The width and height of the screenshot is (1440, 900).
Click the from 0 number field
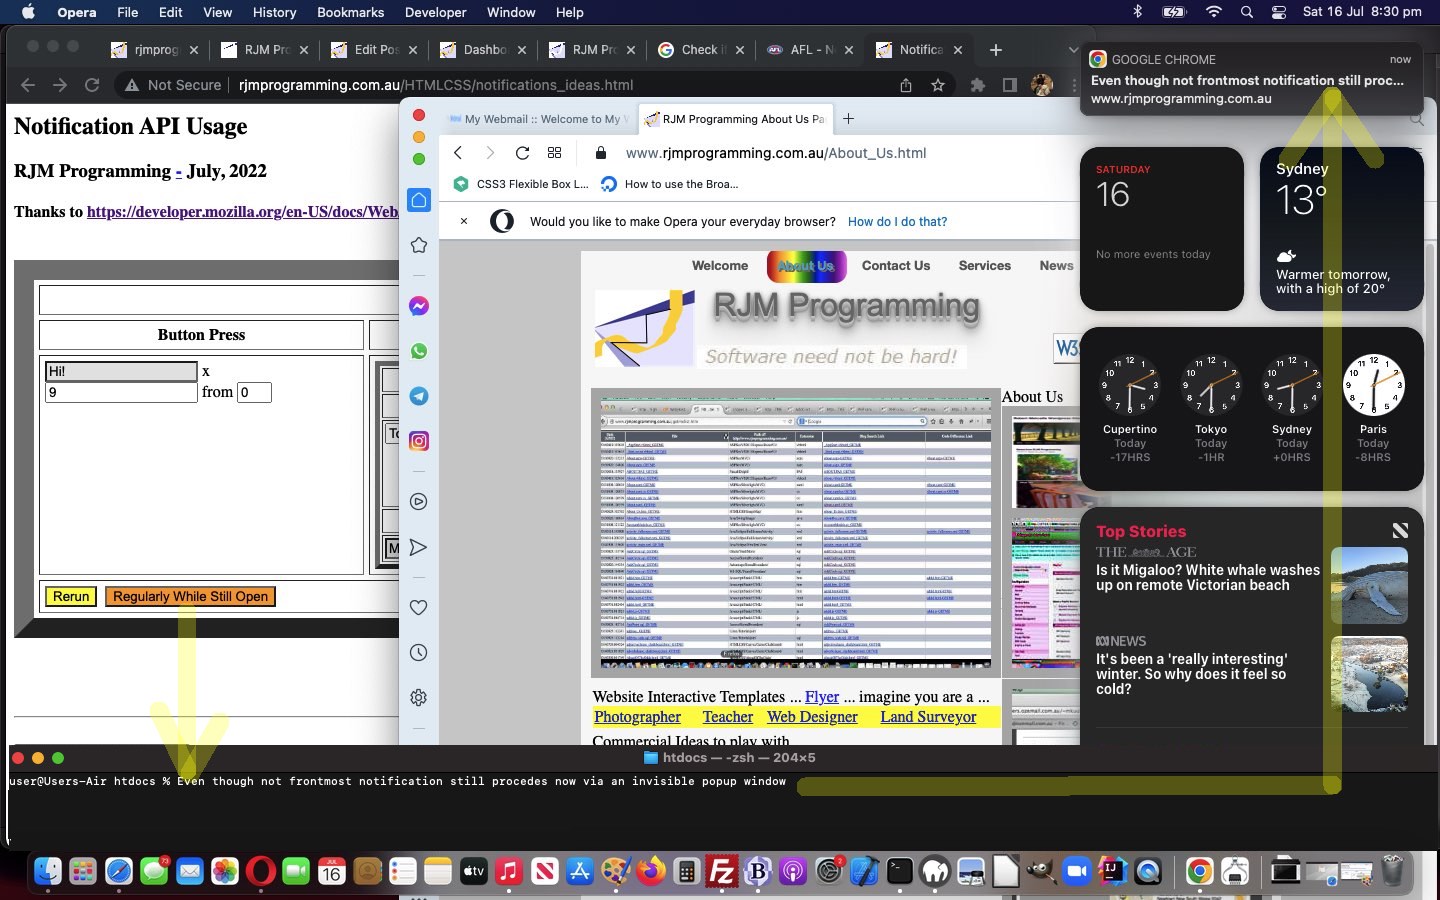point(254,392)
